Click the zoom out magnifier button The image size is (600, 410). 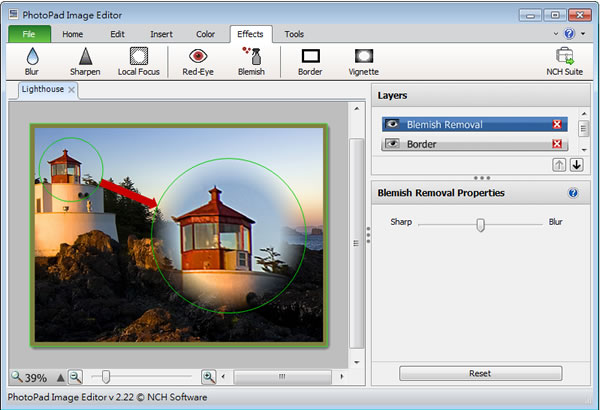click(76, 377)
